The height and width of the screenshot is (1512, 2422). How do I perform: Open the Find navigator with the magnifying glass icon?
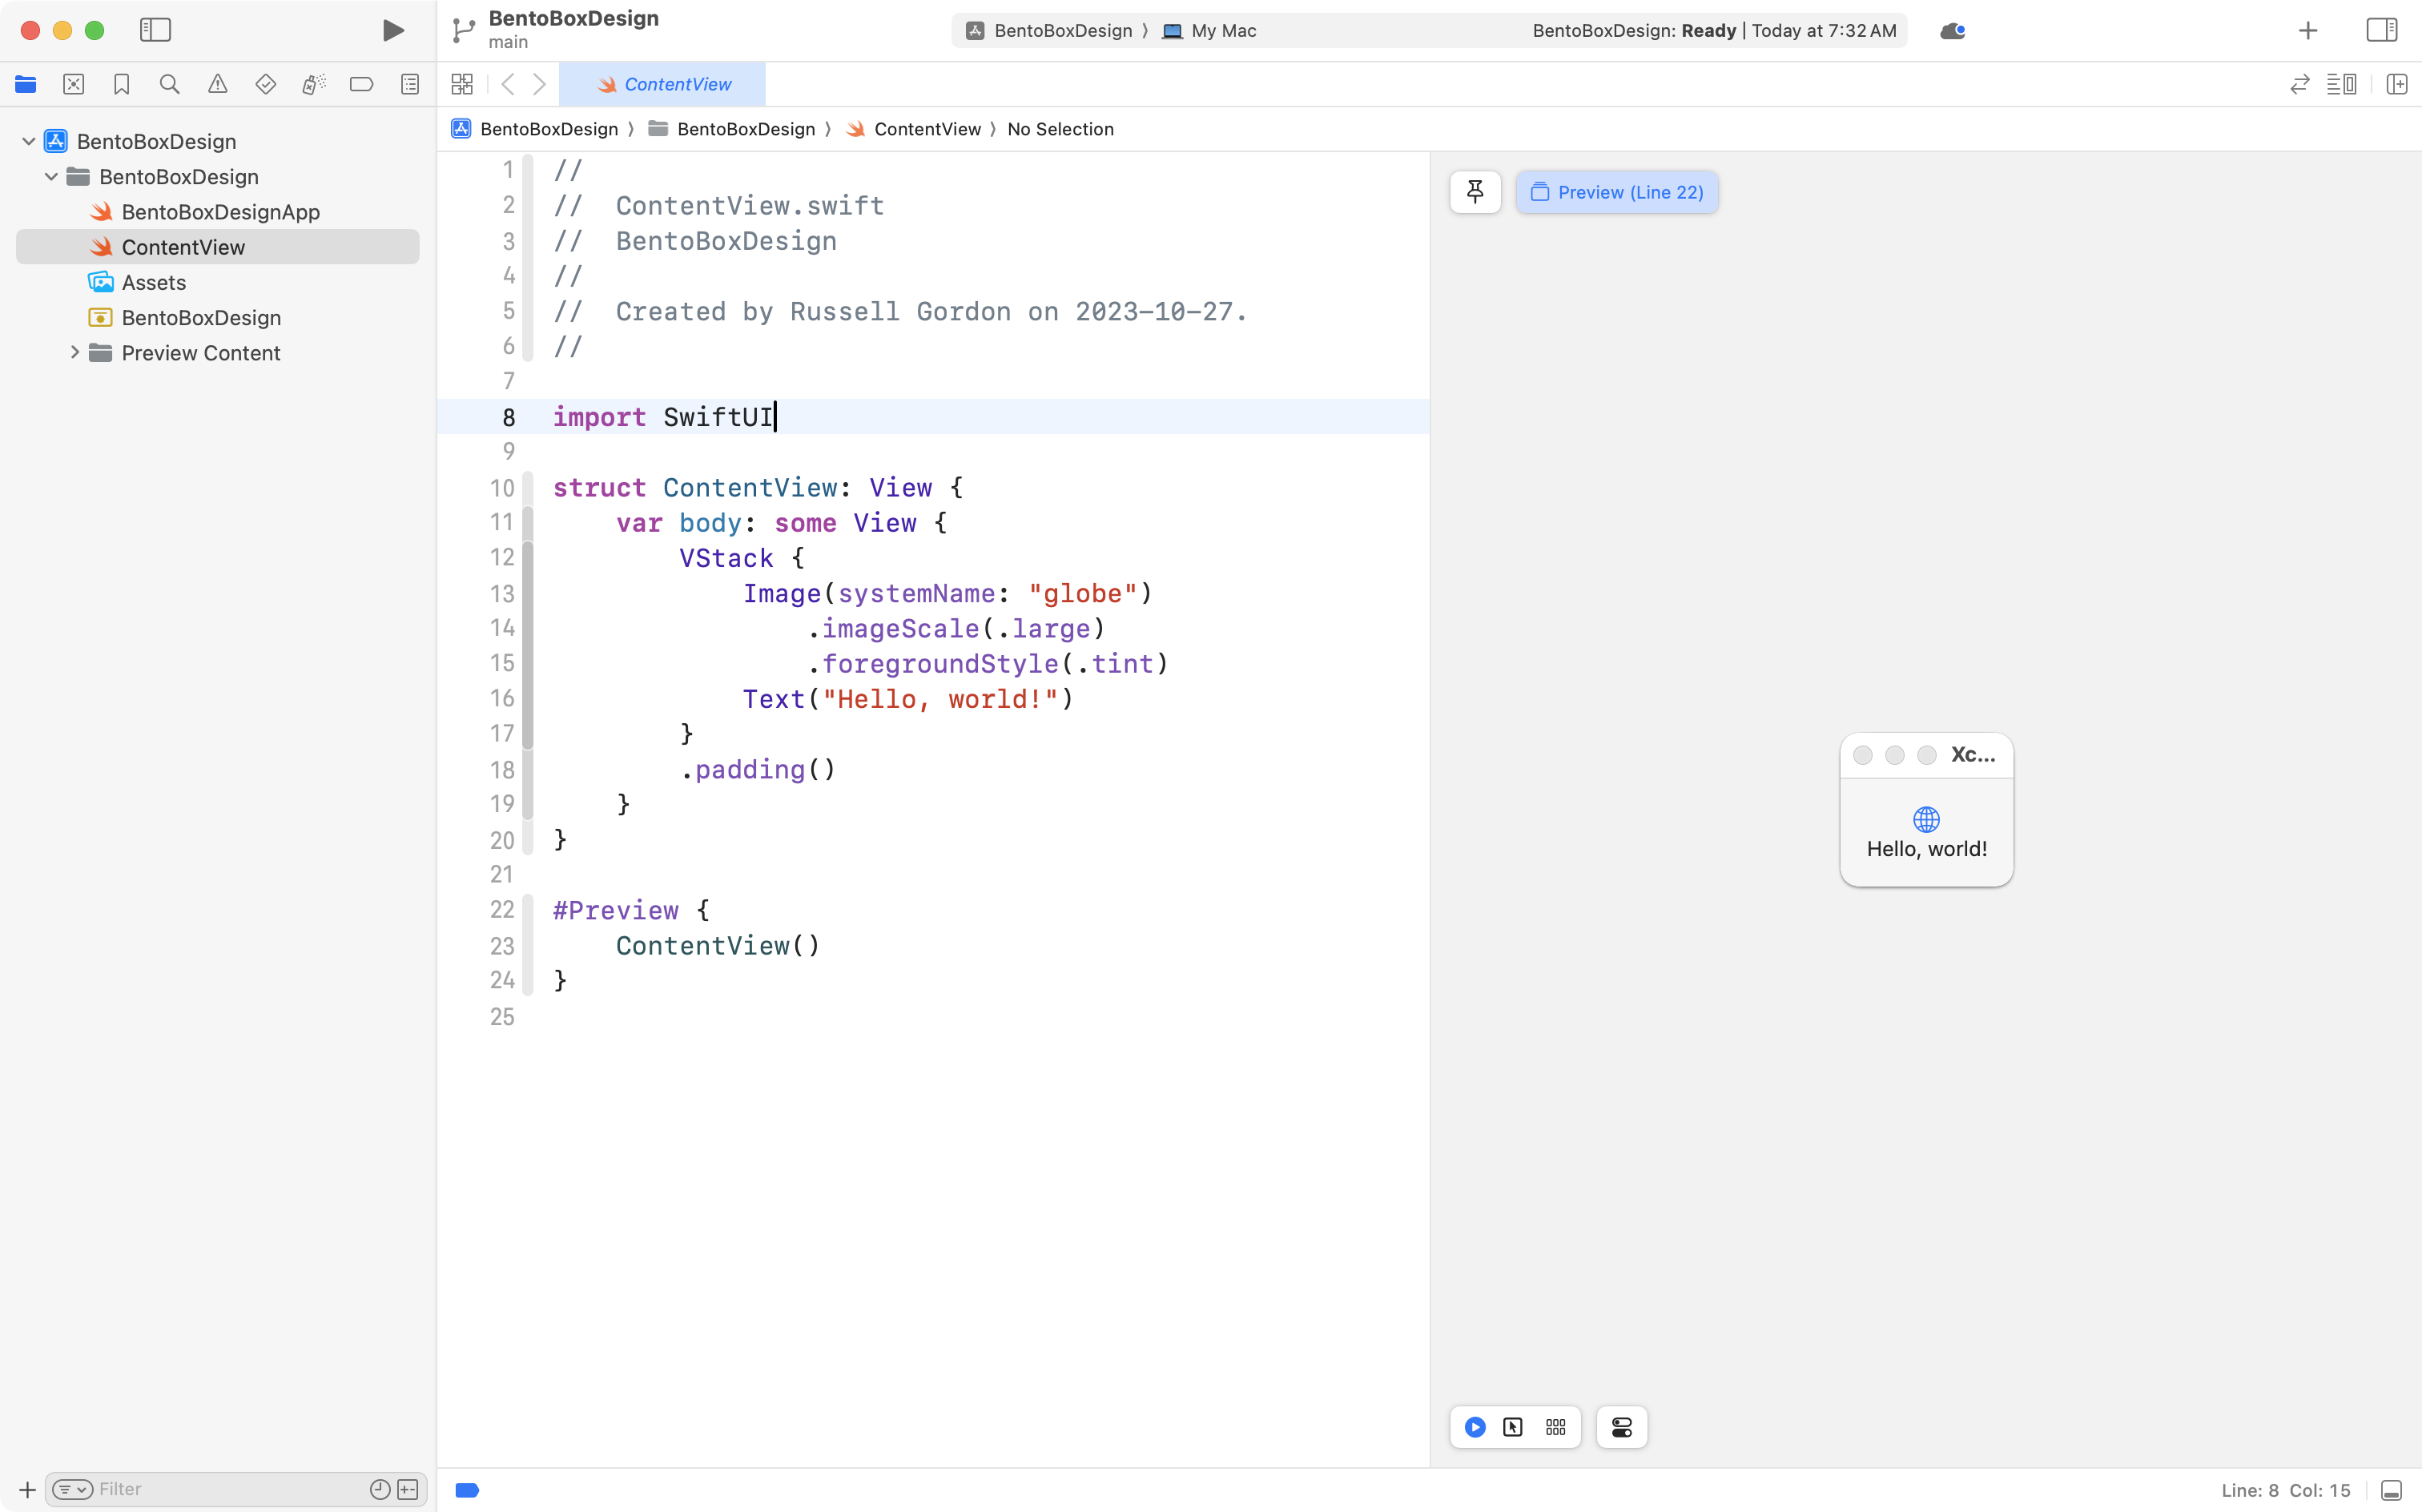click(x=169, y=84)
